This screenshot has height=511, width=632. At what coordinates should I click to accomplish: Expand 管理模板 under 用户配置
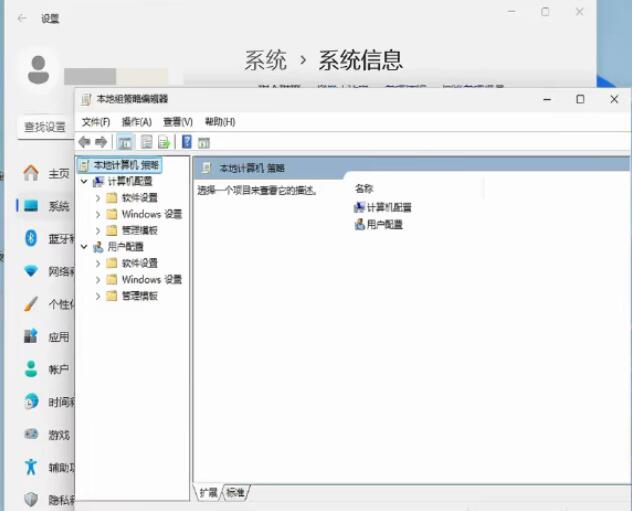[x=98, y=296]
